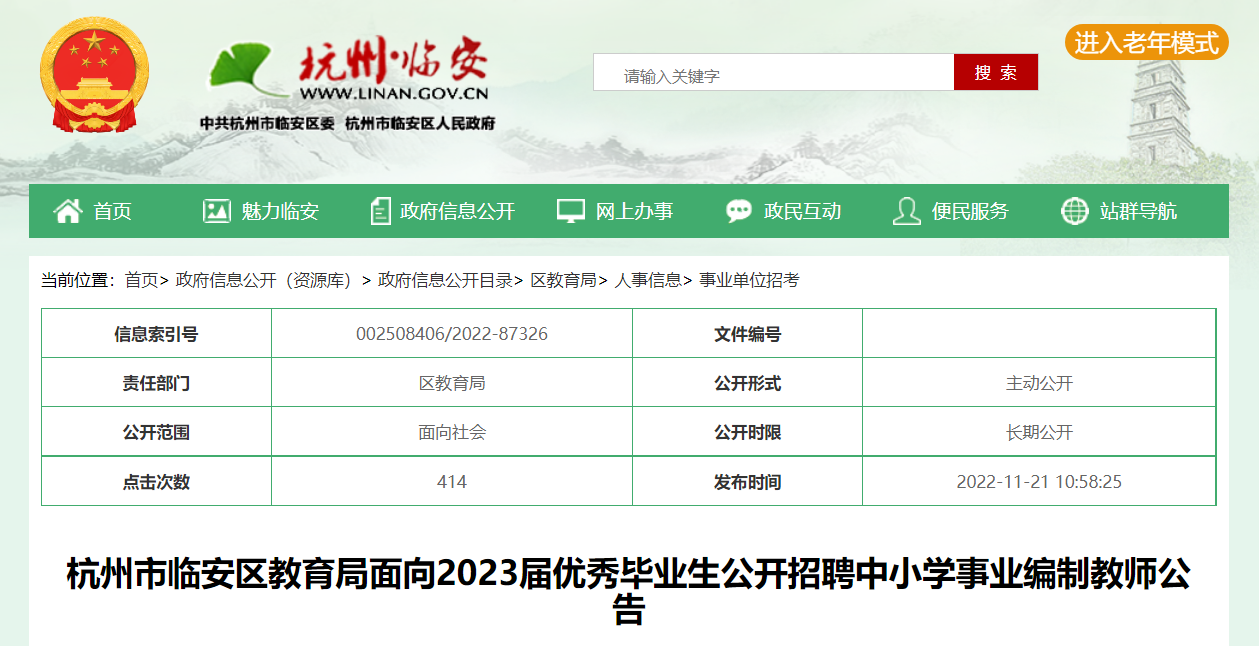Click the Hangzhou Lin'an ginkgo leaf logo
Screen dimensions: 1259x646
(x=250, y=69)
